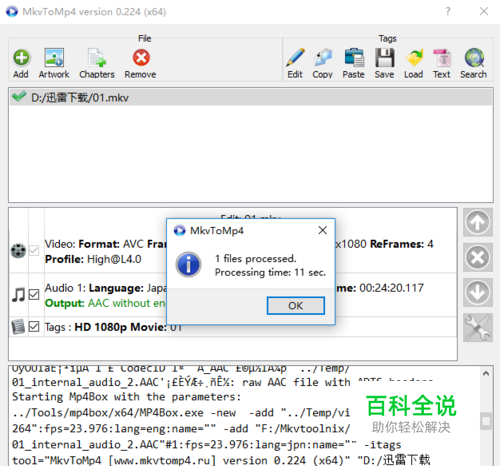Click the 'ReFrames: 4' video info text

pos(402,244)
